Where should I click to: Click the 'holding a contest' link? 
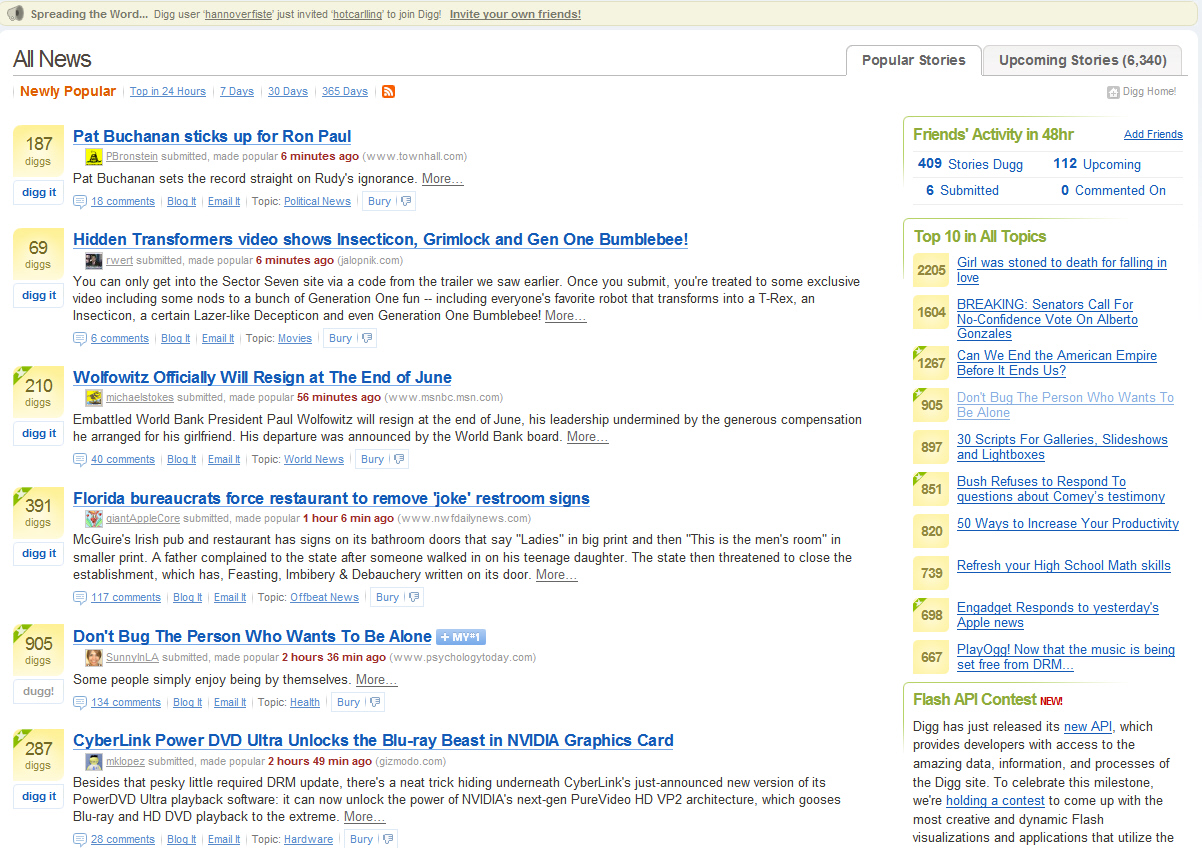pos(995,801)
